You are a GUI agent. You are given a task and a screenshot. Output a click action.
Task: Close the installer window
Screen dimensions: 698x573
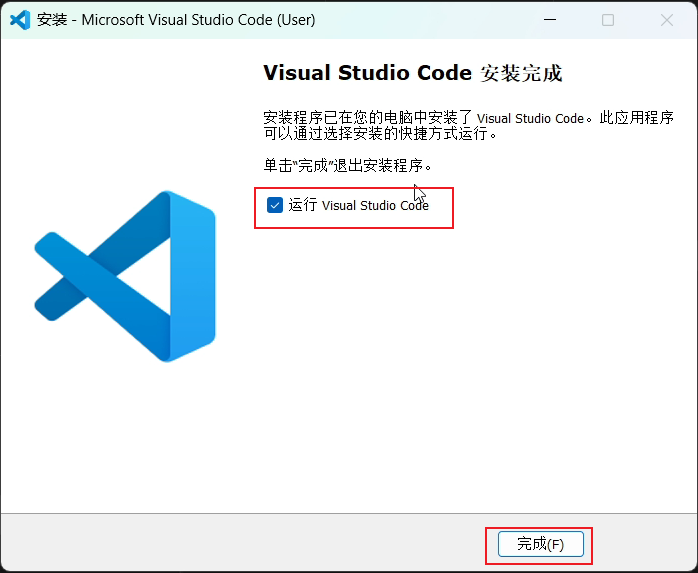coord(666,20)
